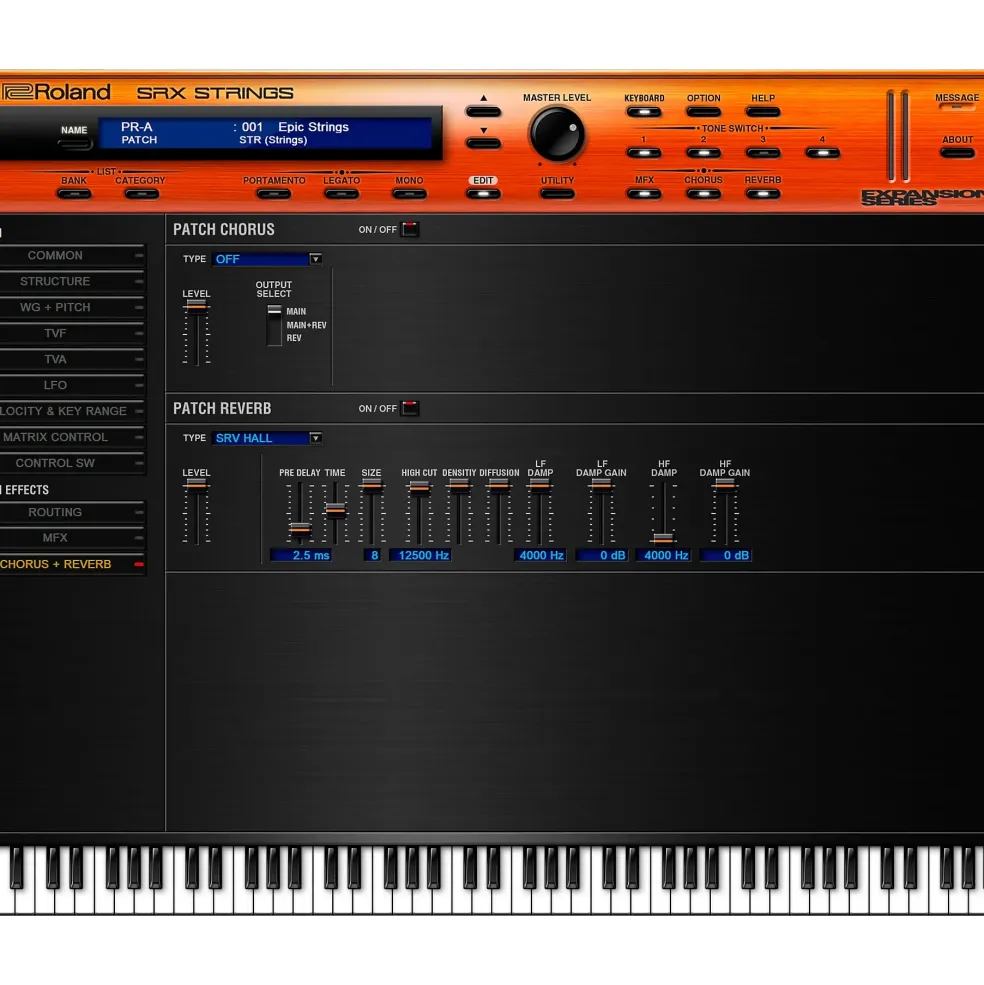The width and height of the screenshot is (984, 985).
Task: Open the TVF edit page
Action: tap(72, 334)
